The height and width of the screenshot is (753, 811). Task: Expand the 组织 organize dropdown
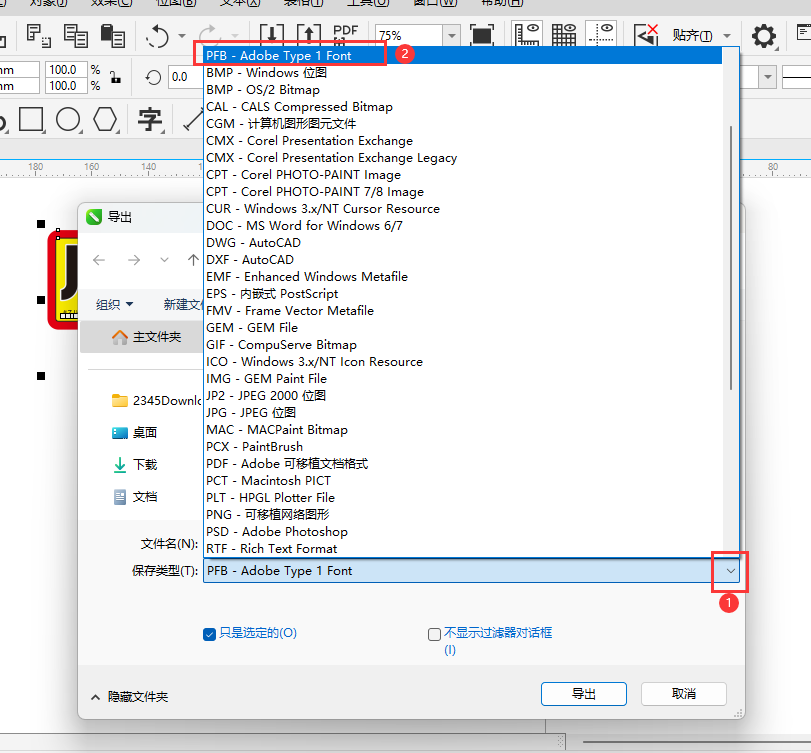tap(114, 305)
